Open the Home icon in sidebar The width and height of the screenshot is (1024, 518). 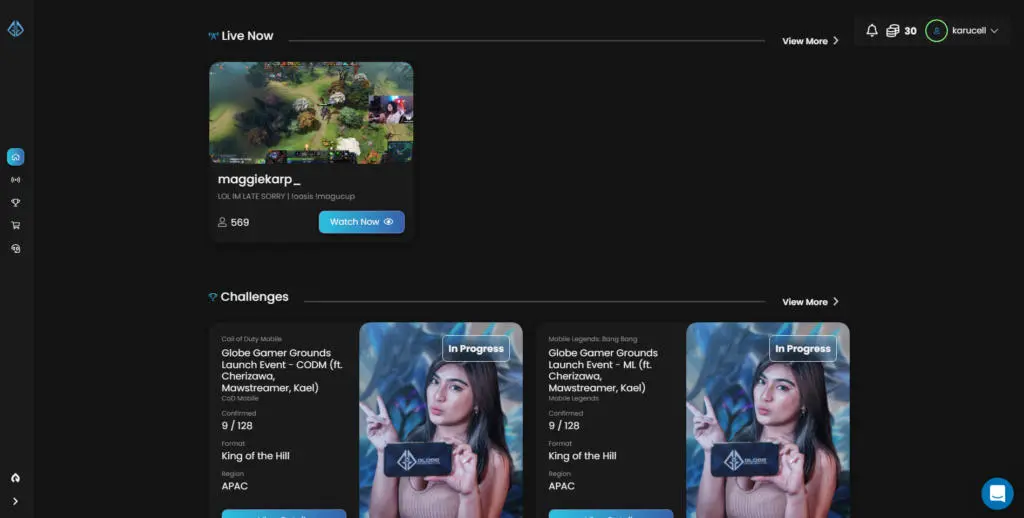tap(16, 157)
